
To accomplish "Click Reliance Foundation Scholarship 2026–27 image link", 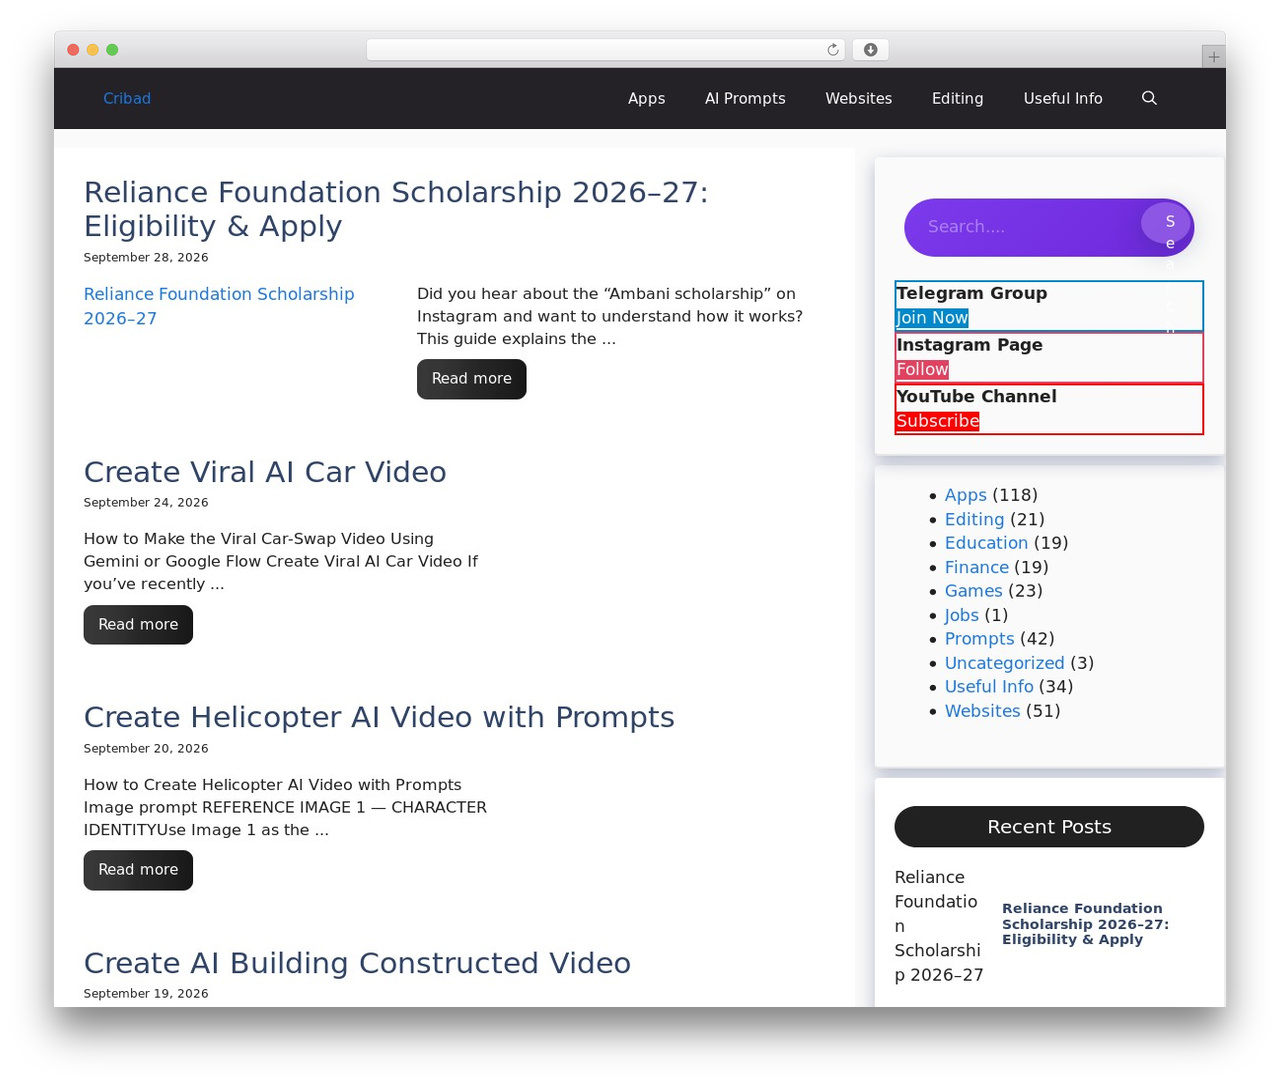I will tap(219, 306).
